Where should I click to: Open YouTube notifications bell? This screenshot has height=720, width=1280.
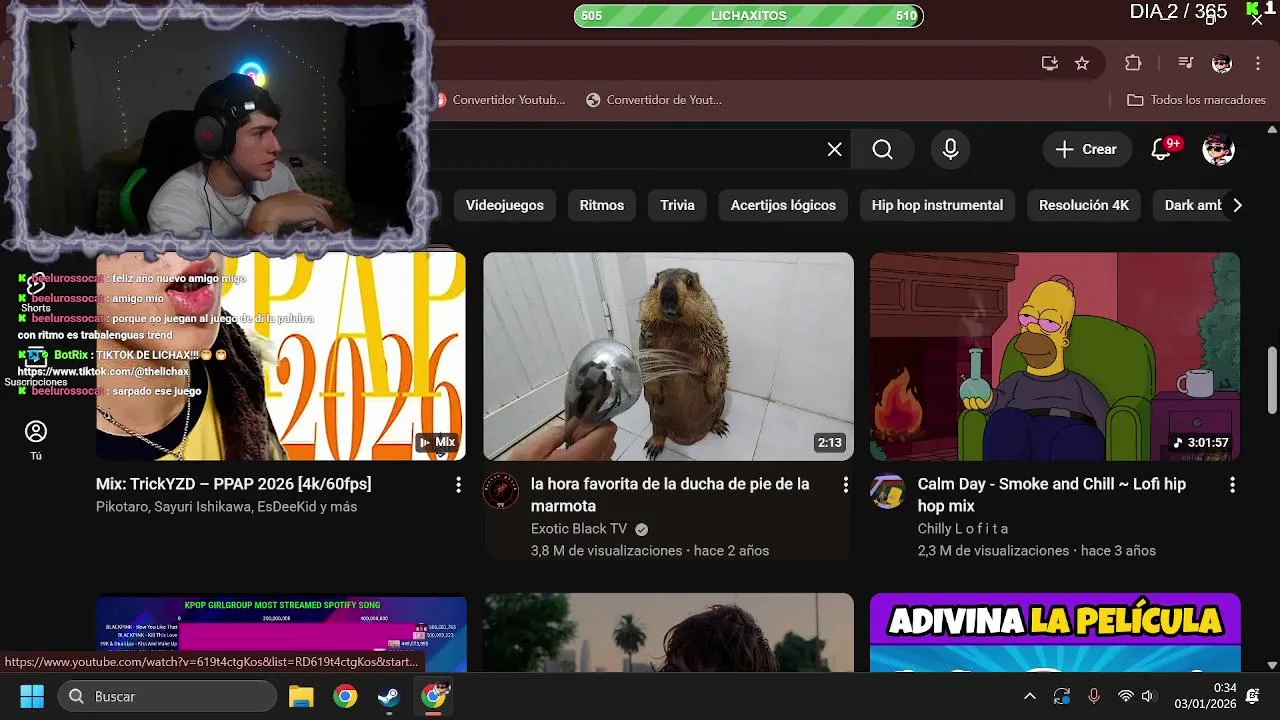pos(1161,149)
